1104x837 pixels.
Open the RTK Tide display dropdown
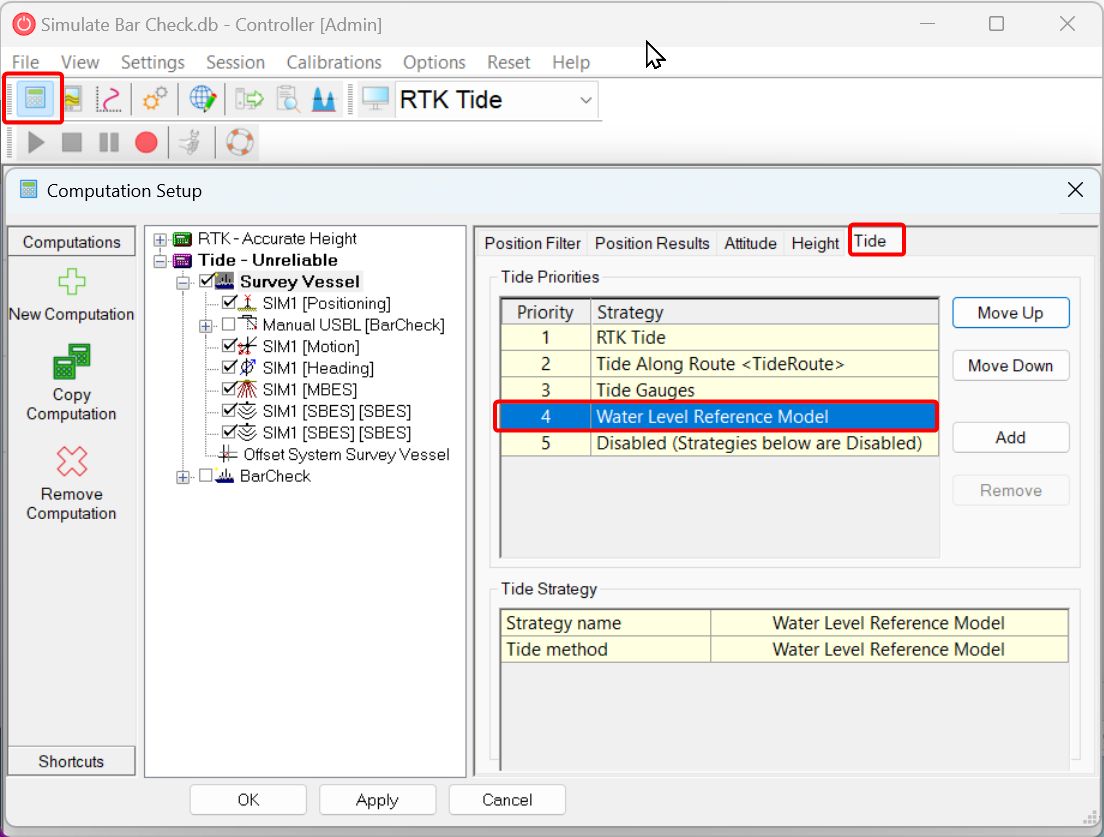[x=585, y=100]
